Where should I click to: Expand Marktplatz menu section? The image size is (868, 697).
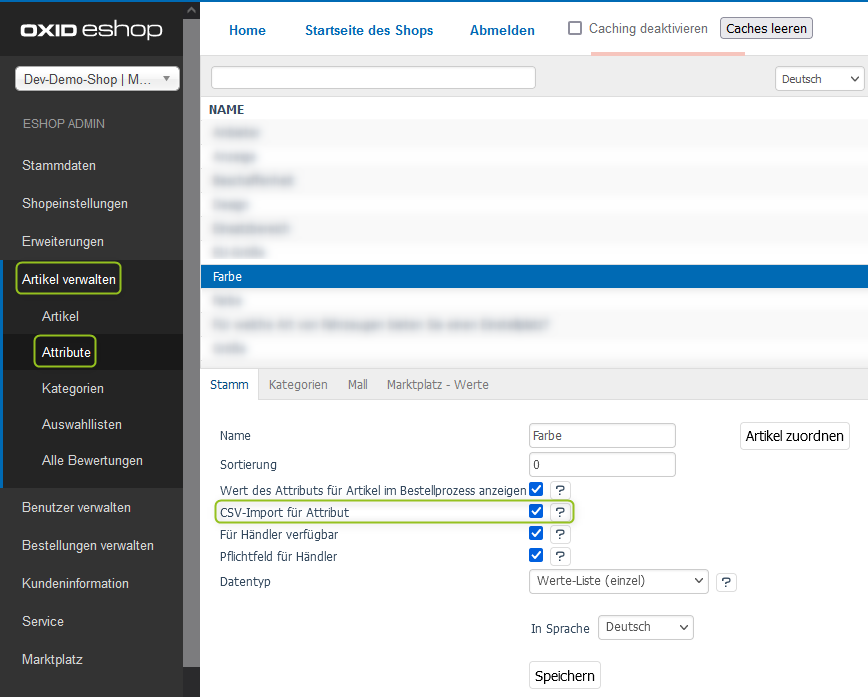point(52,659)
